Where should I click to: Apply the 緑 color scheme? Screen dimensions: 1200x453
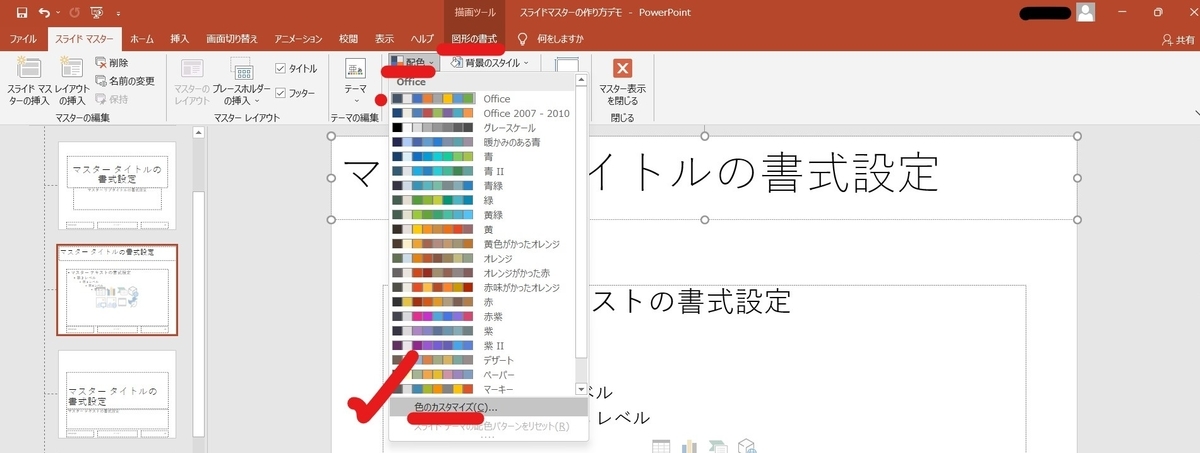click(x=482, y=200)
